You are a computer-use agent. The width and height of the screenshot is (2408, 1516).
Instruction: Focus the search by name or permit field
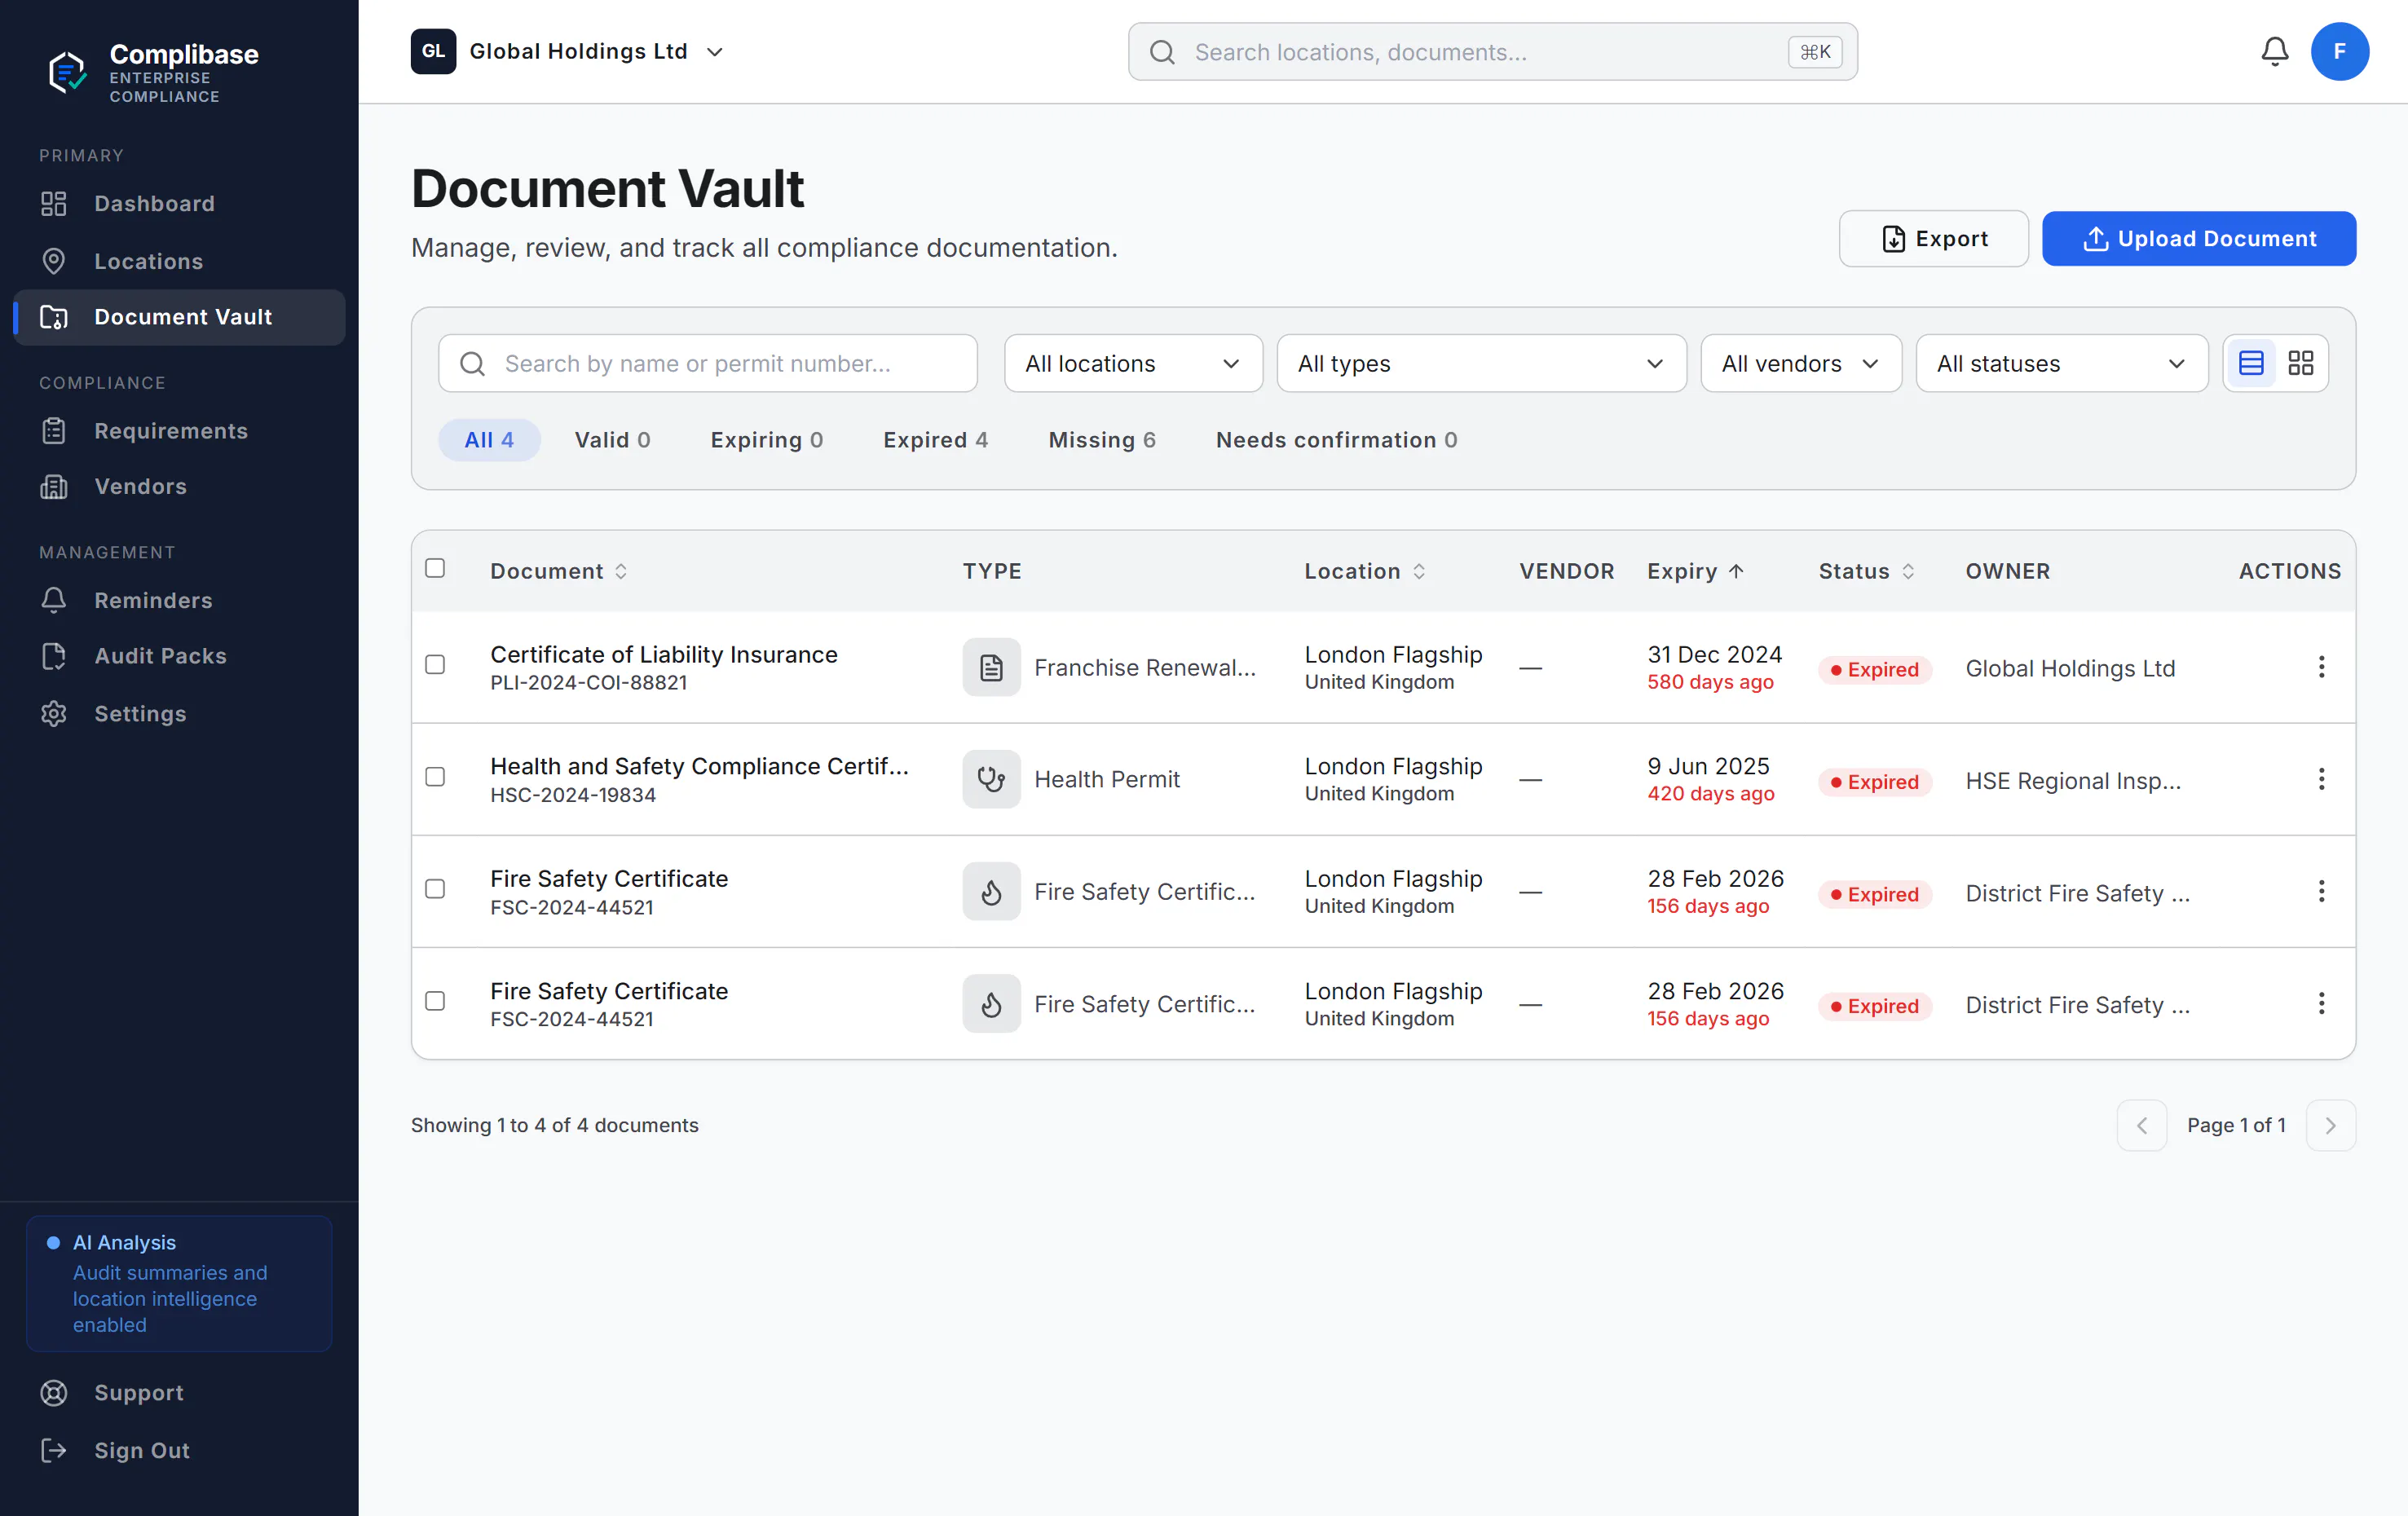[707, 363]
